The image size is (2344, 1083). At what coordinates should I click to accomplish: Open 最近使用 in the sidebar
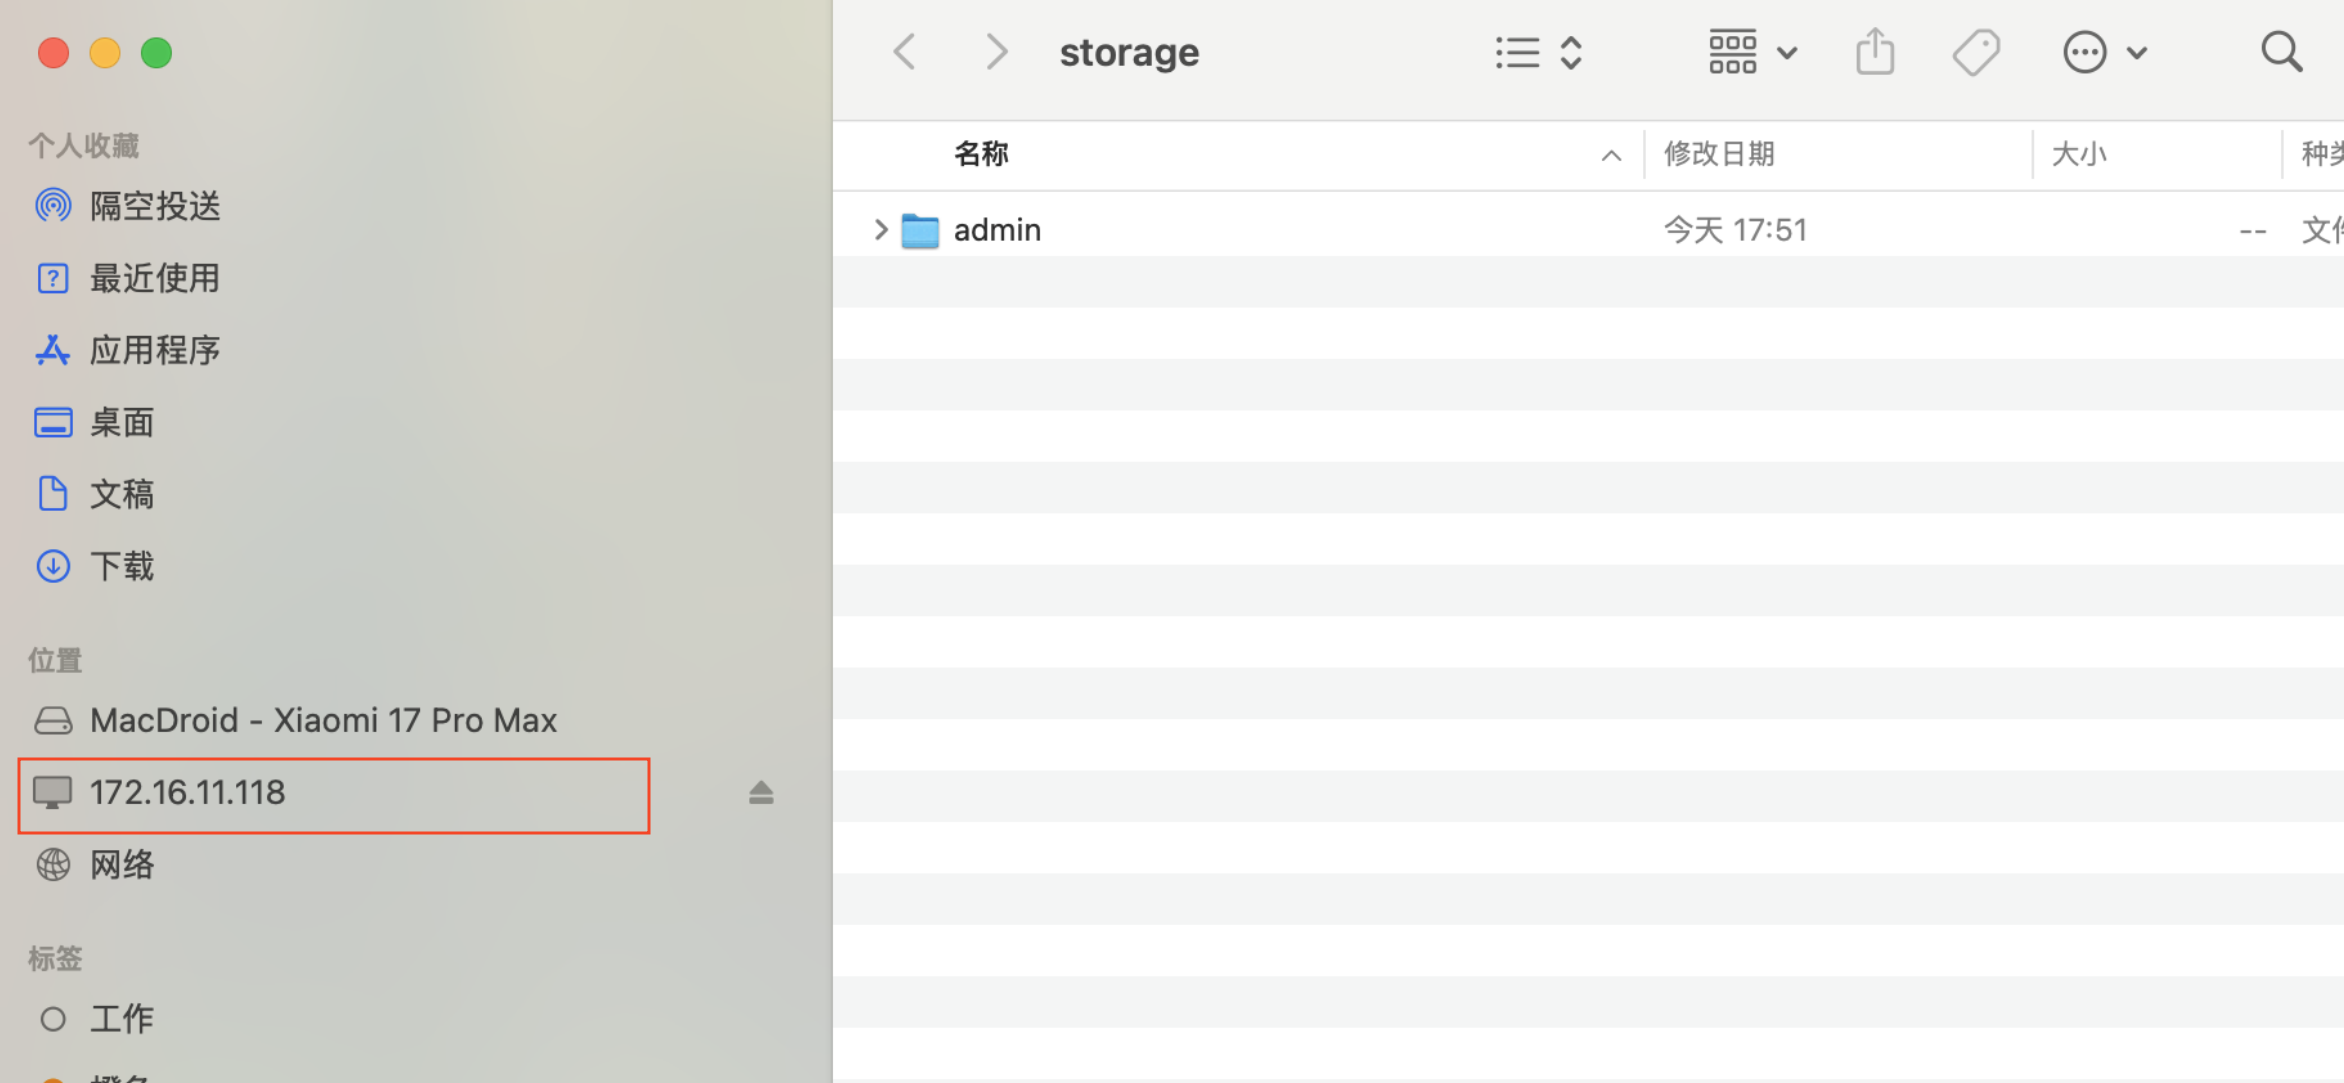tap(154, 278)
